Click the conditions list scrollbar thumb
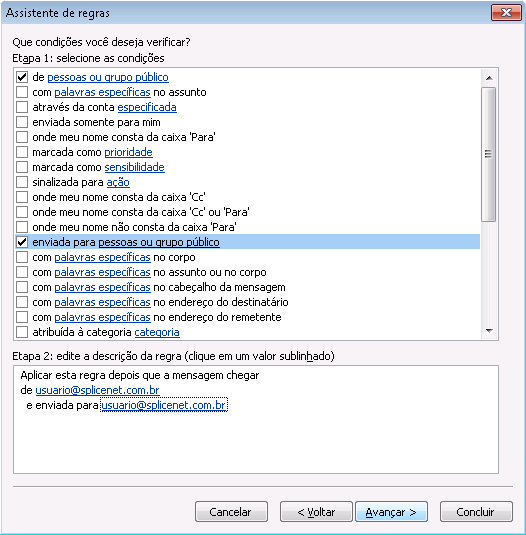 (489, 154)
